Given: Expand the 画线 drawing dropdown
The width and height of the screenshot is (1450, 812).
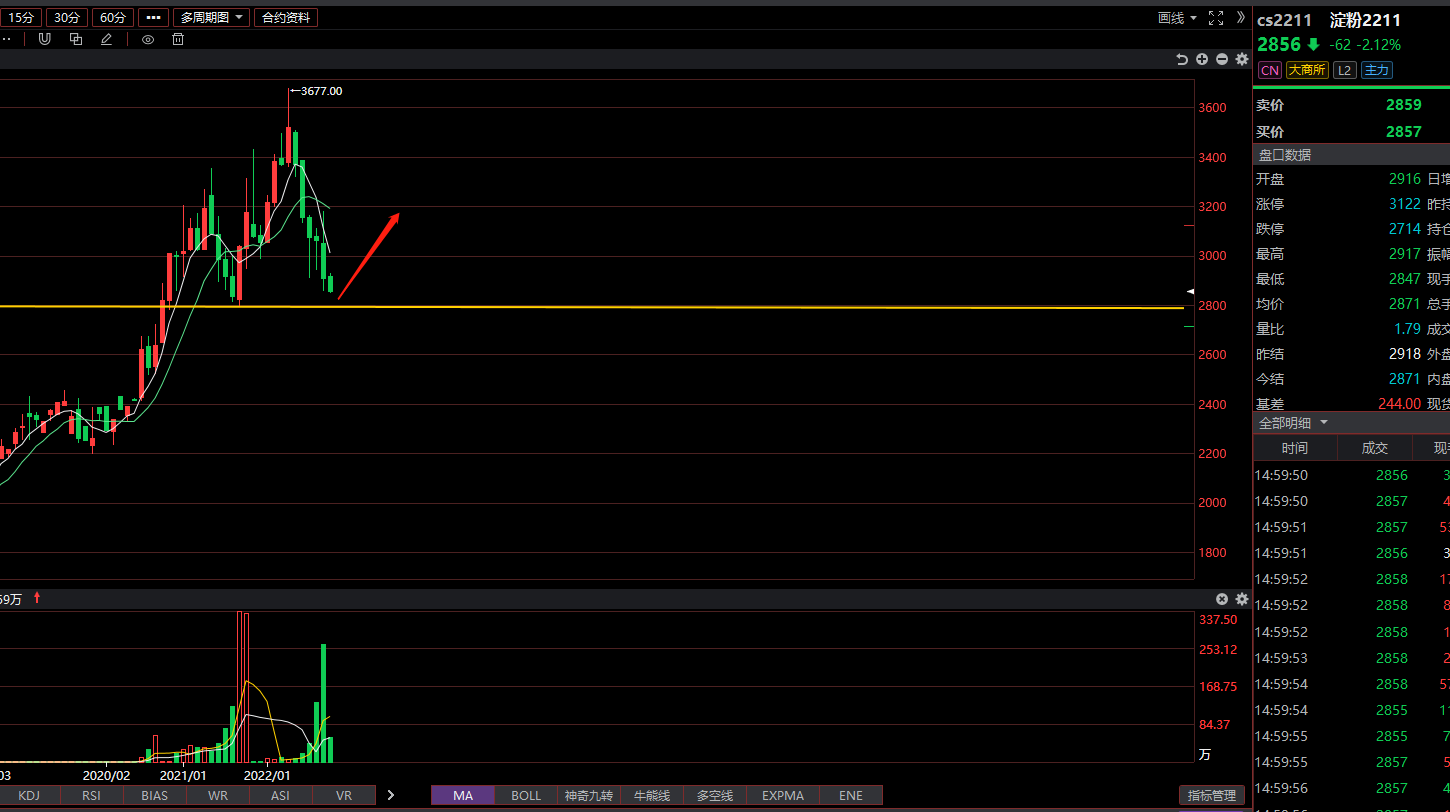Looking at the screenshot, I should click(x=1177, y=18).
